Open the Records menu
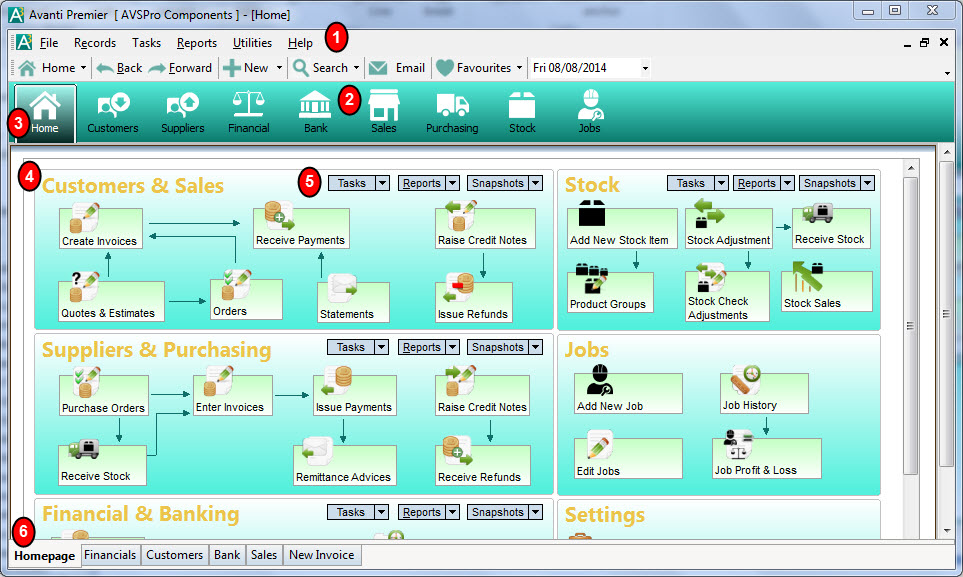This screenshot has height=577, width=963. coord(95,43)
